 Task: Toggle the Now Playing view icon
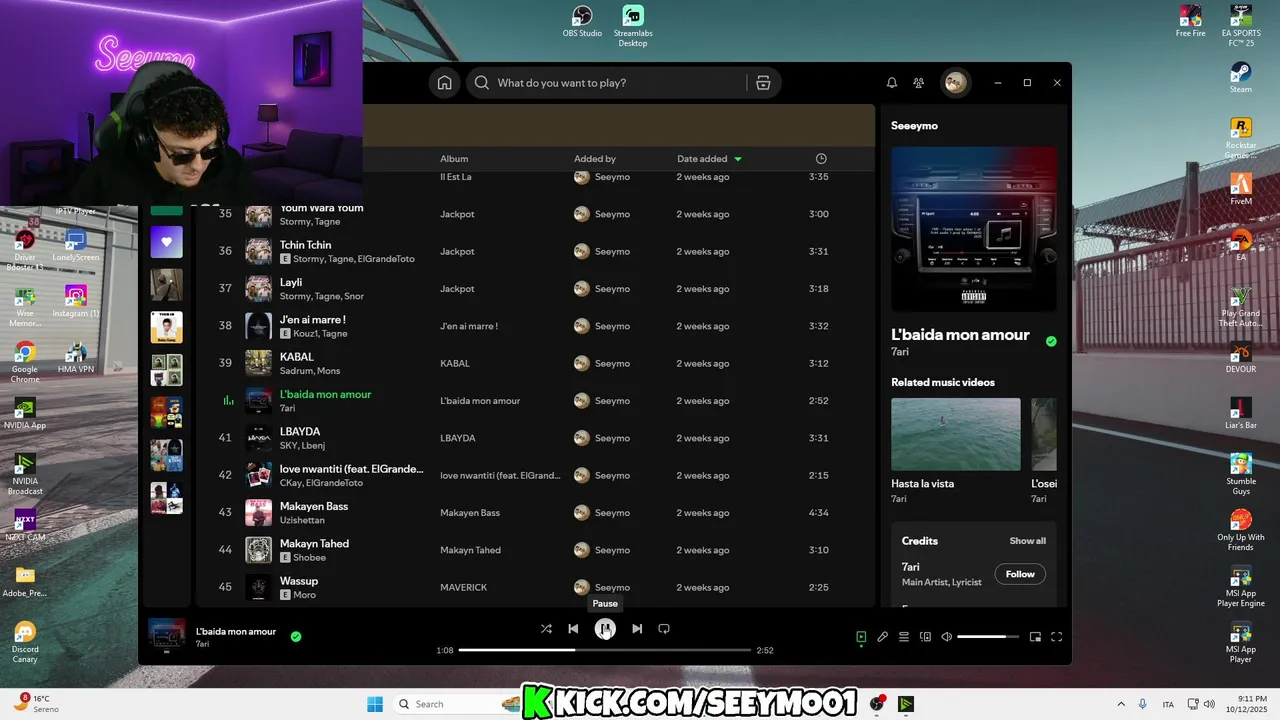[861, 637]
